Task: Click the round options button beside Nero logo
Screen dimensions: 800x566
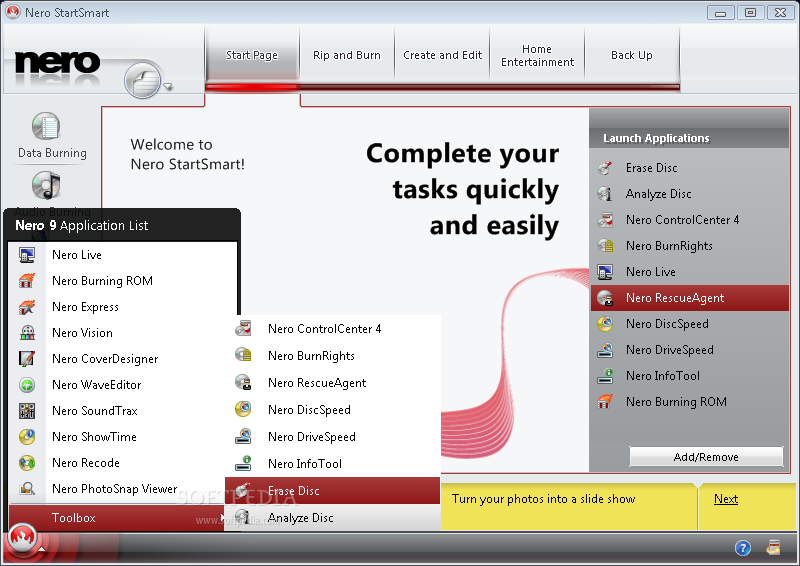Action: pyautogui.click(x=145, y=80)
